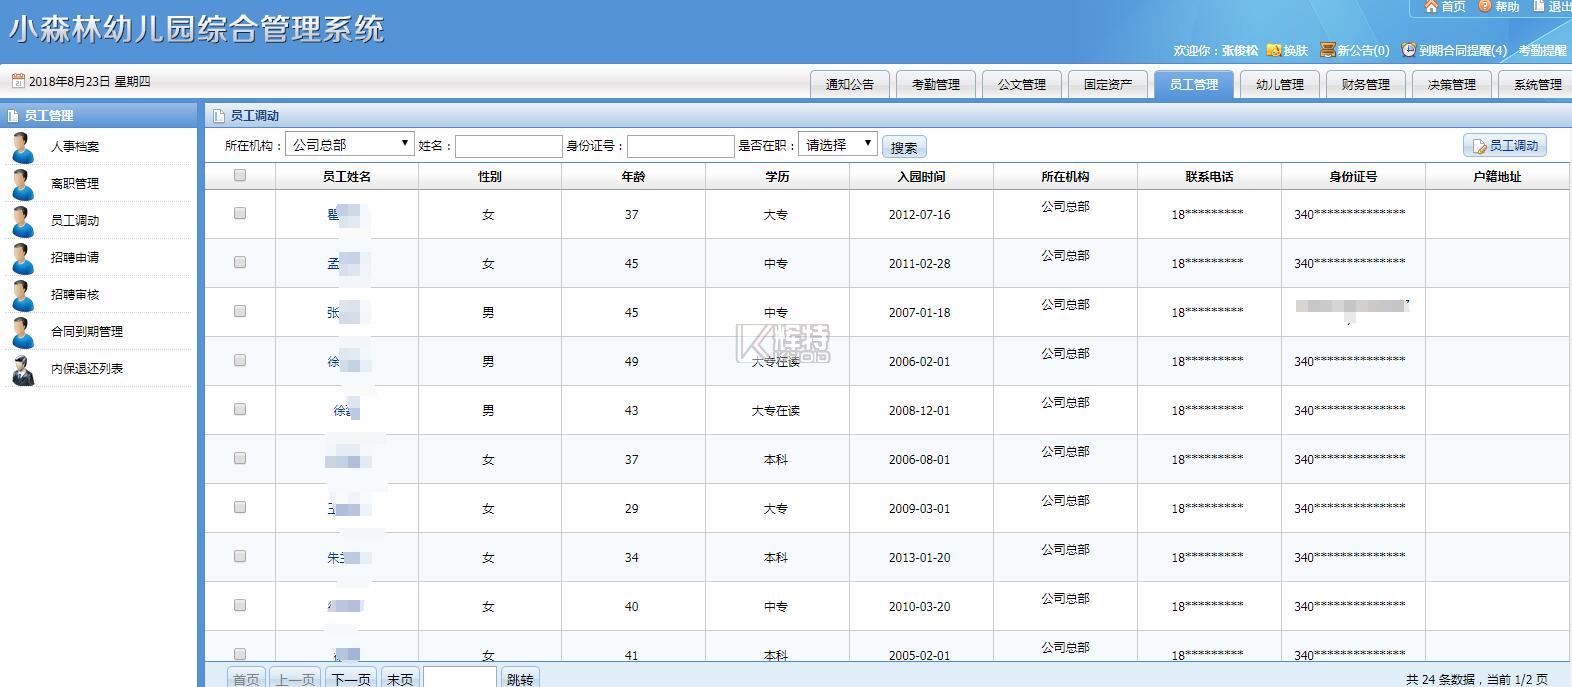1572x687 pixels.
Task: Click the 人事档案 sidebar person icon
Action: [x=22, y=146]
